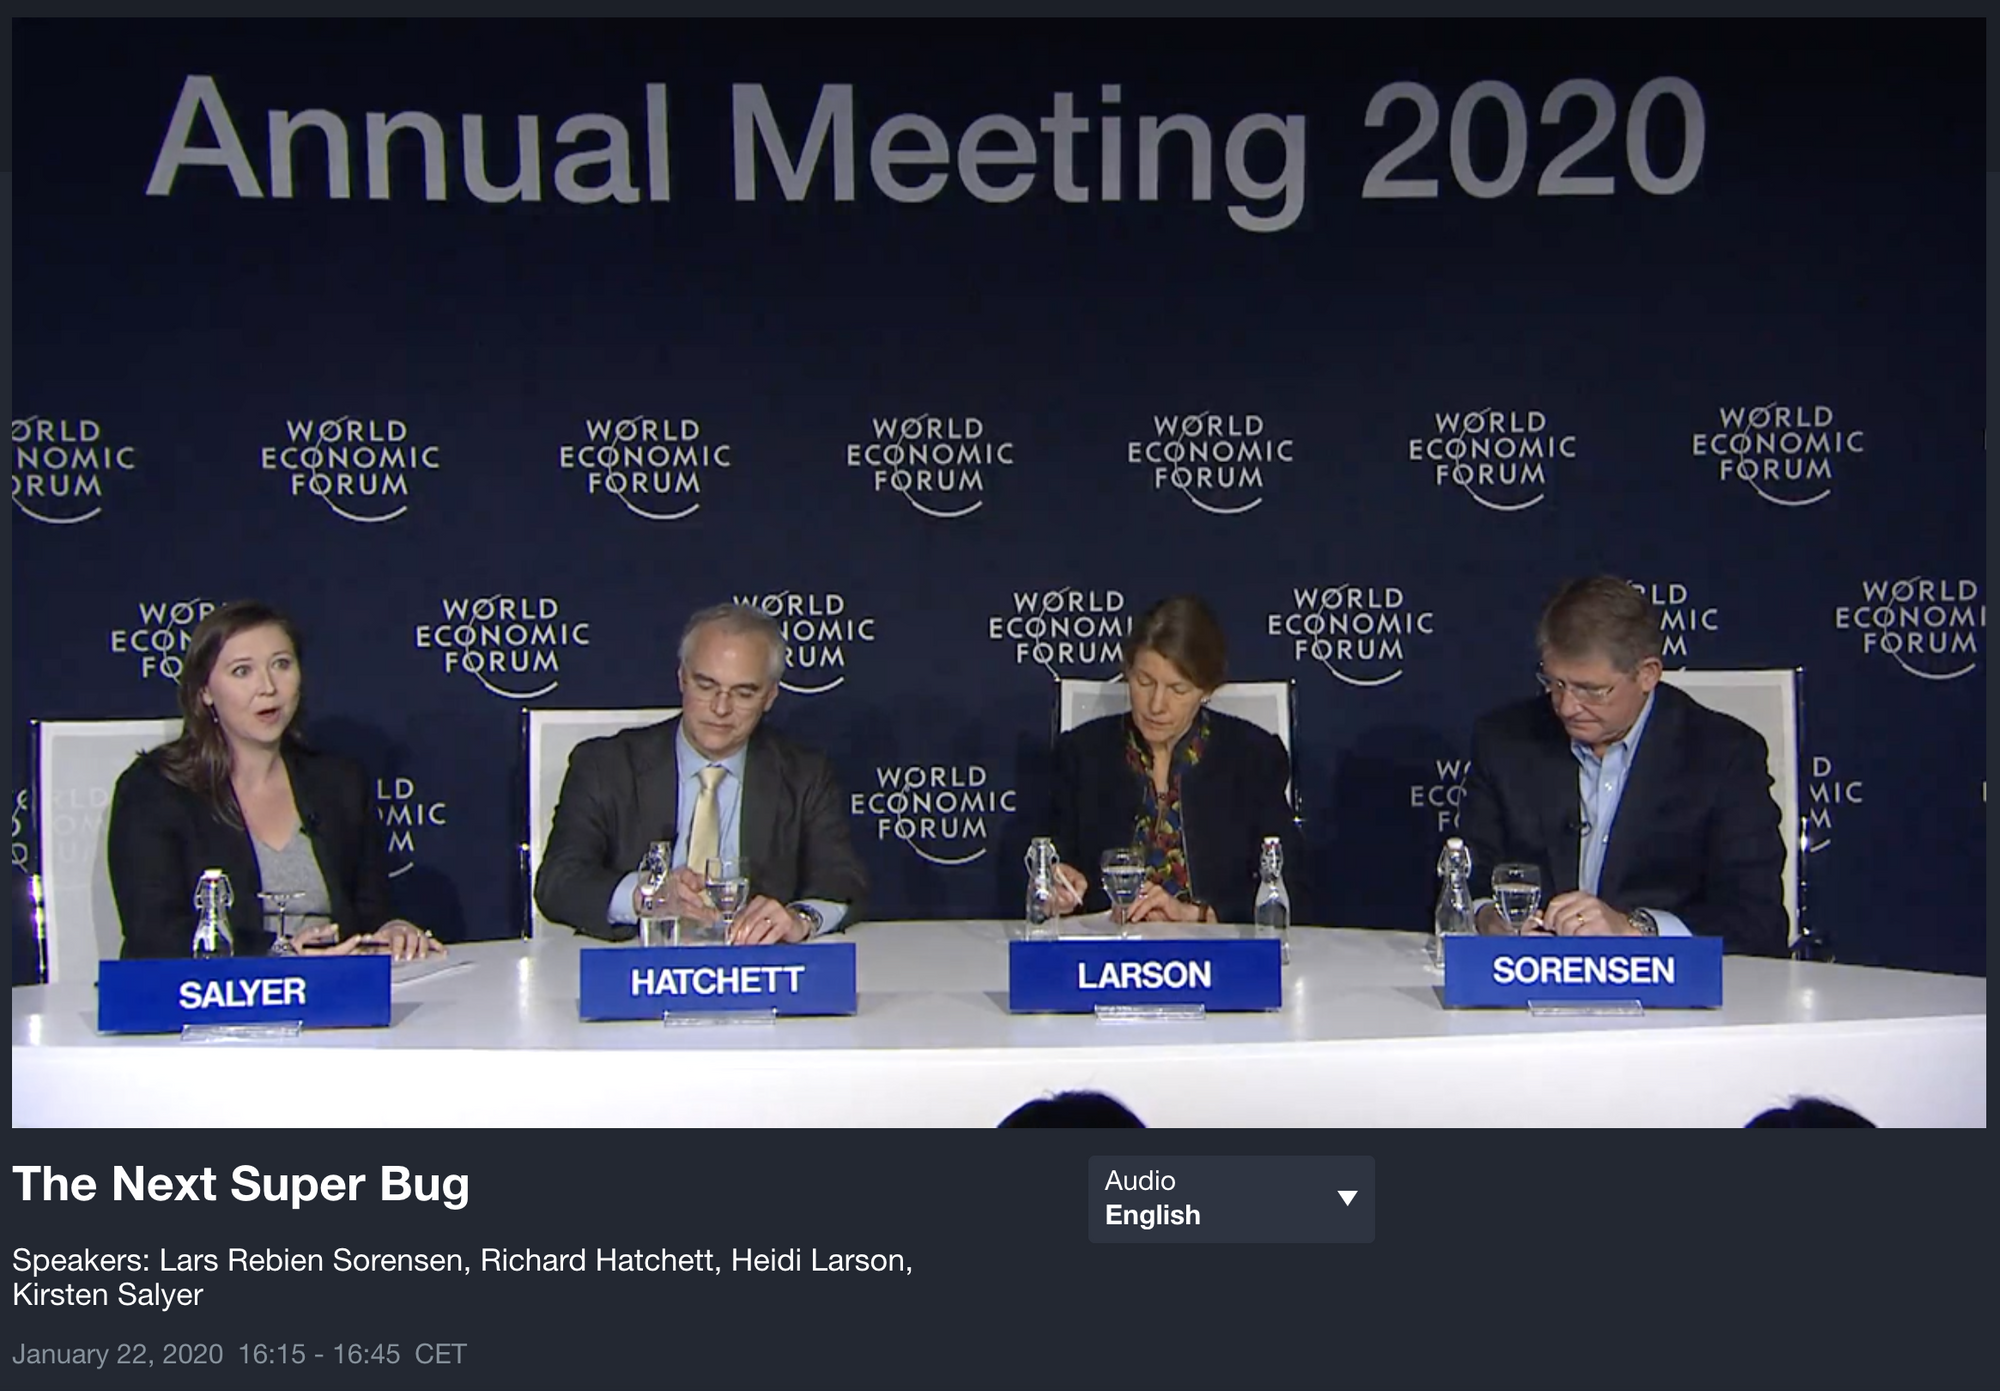This screenshot has width=2000, height=1391.
Task: Click the title 'The Next Super Bug'
Action: tap(241, 1184)
